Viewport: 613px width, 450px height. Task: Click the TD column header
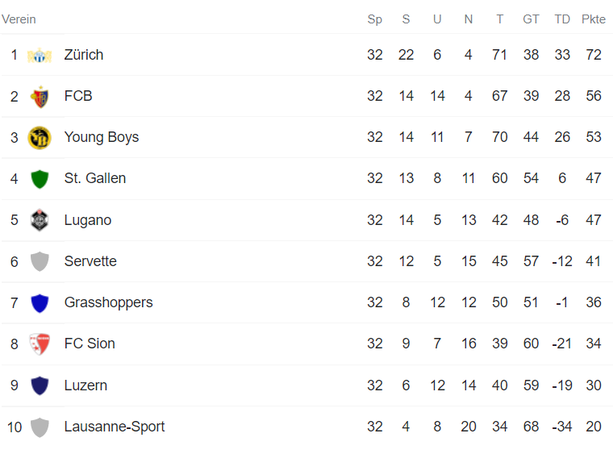tap(562, 19)
